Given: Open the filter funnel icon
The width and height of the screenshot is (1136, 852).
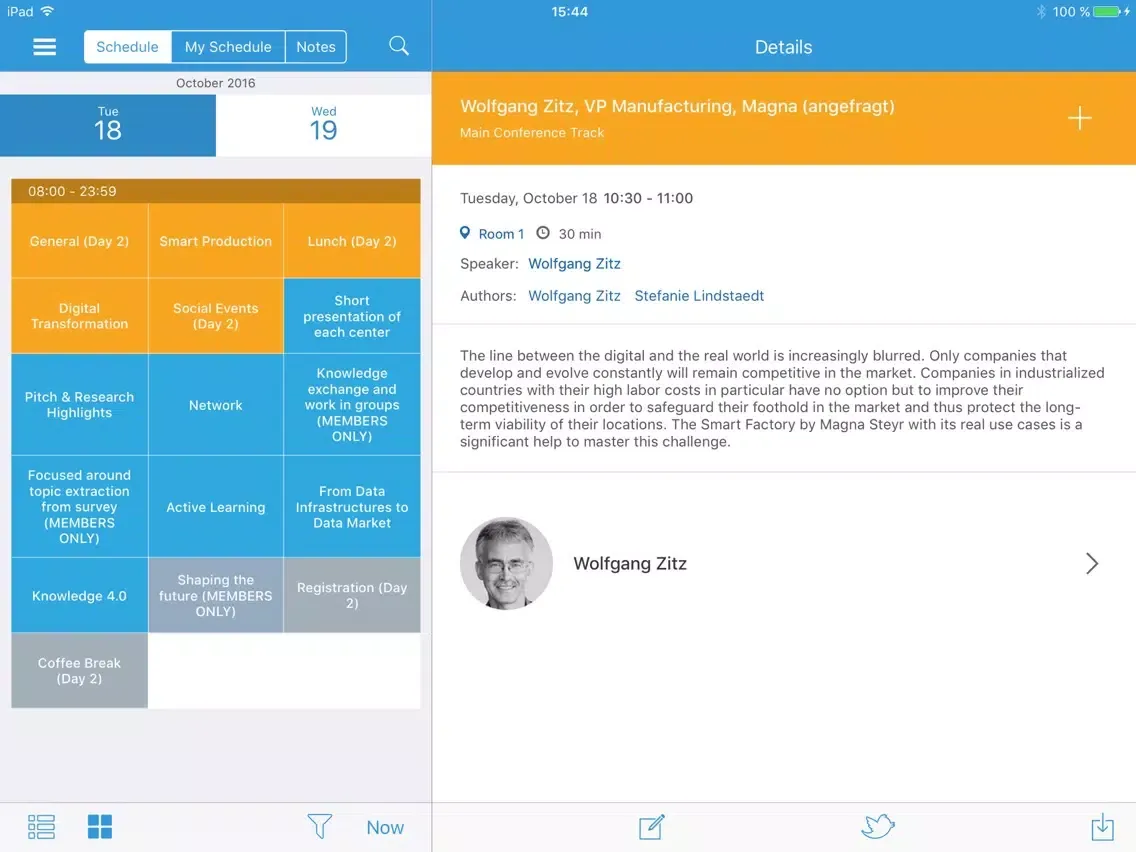Looking at the screenshot, I should point(320,827).
